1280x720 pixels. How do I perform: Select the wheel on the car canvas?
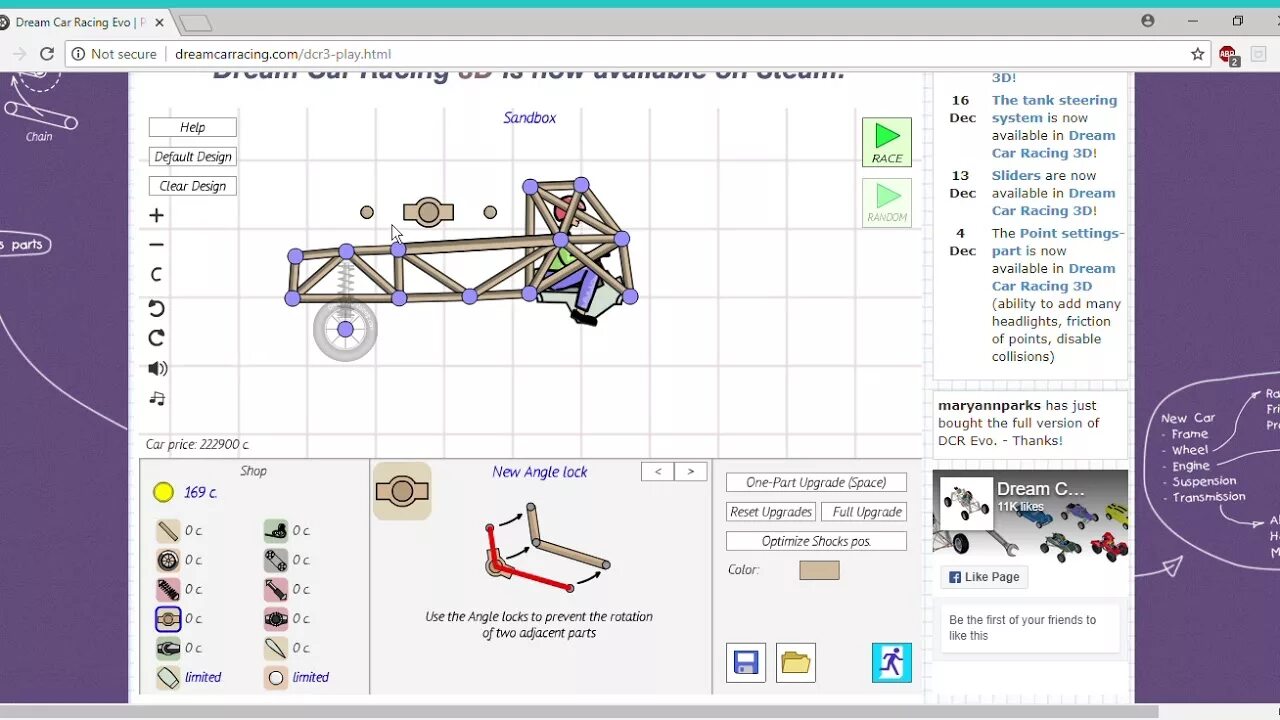[x=345, y=329]
